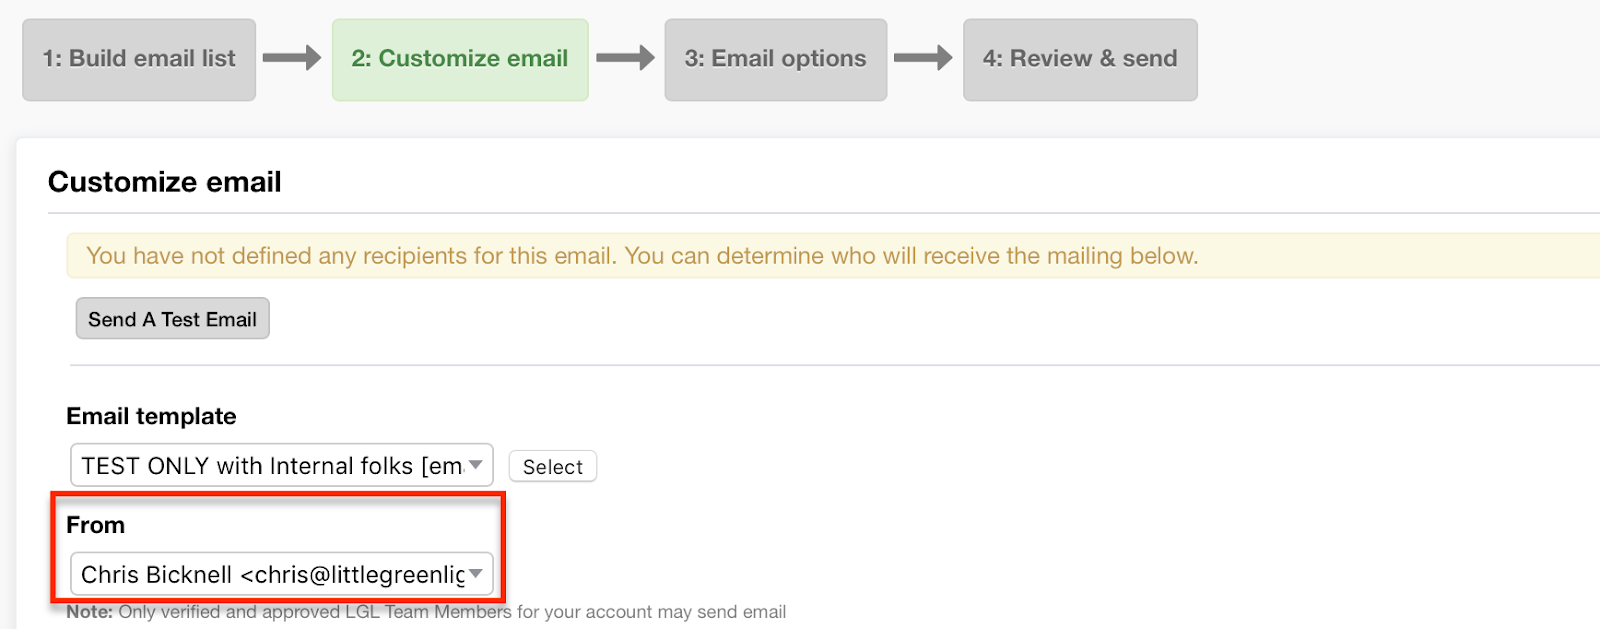
Task: Click arrow between Build list and Customize email
Action: point(292,58)
